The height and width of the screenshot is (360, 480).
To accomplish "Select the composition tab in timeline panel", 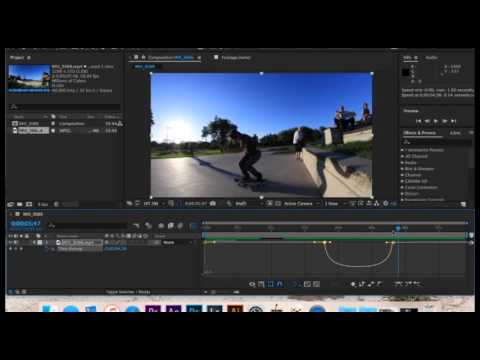I will click(33, 214).
